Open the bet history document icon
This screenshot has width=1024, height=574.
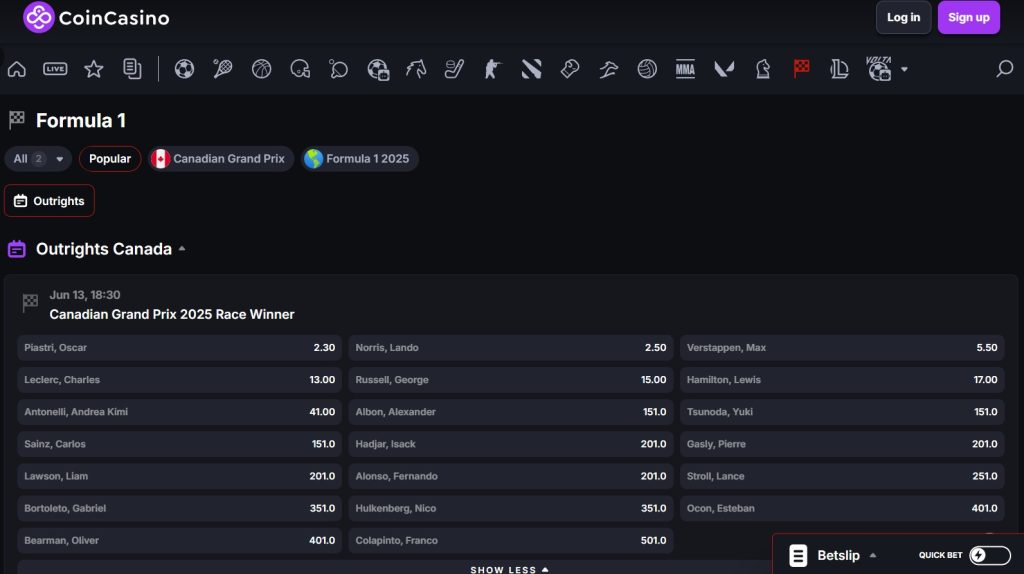click(132, 69)
